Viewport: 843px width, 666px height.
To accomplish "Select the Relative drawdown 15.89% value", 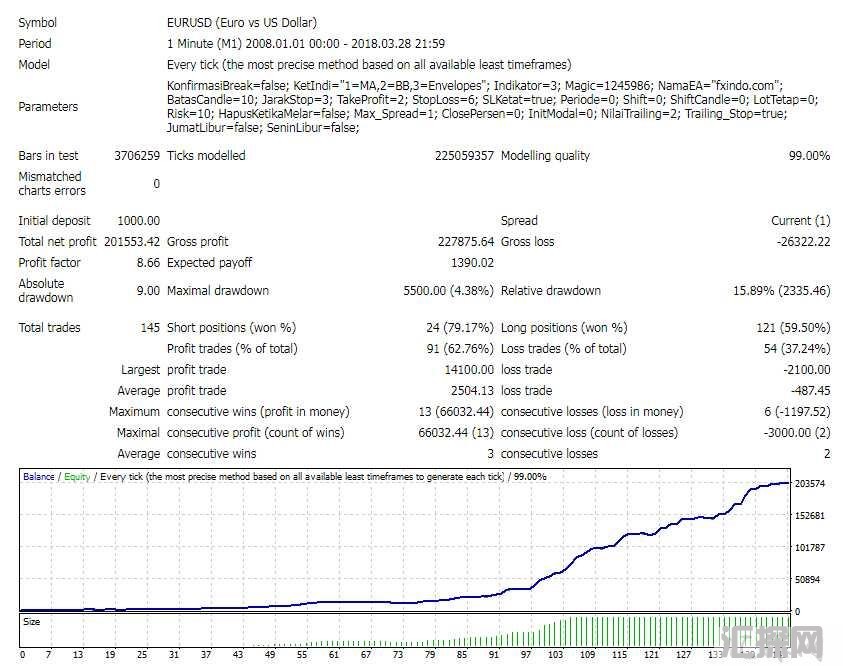I will (781, 291).
